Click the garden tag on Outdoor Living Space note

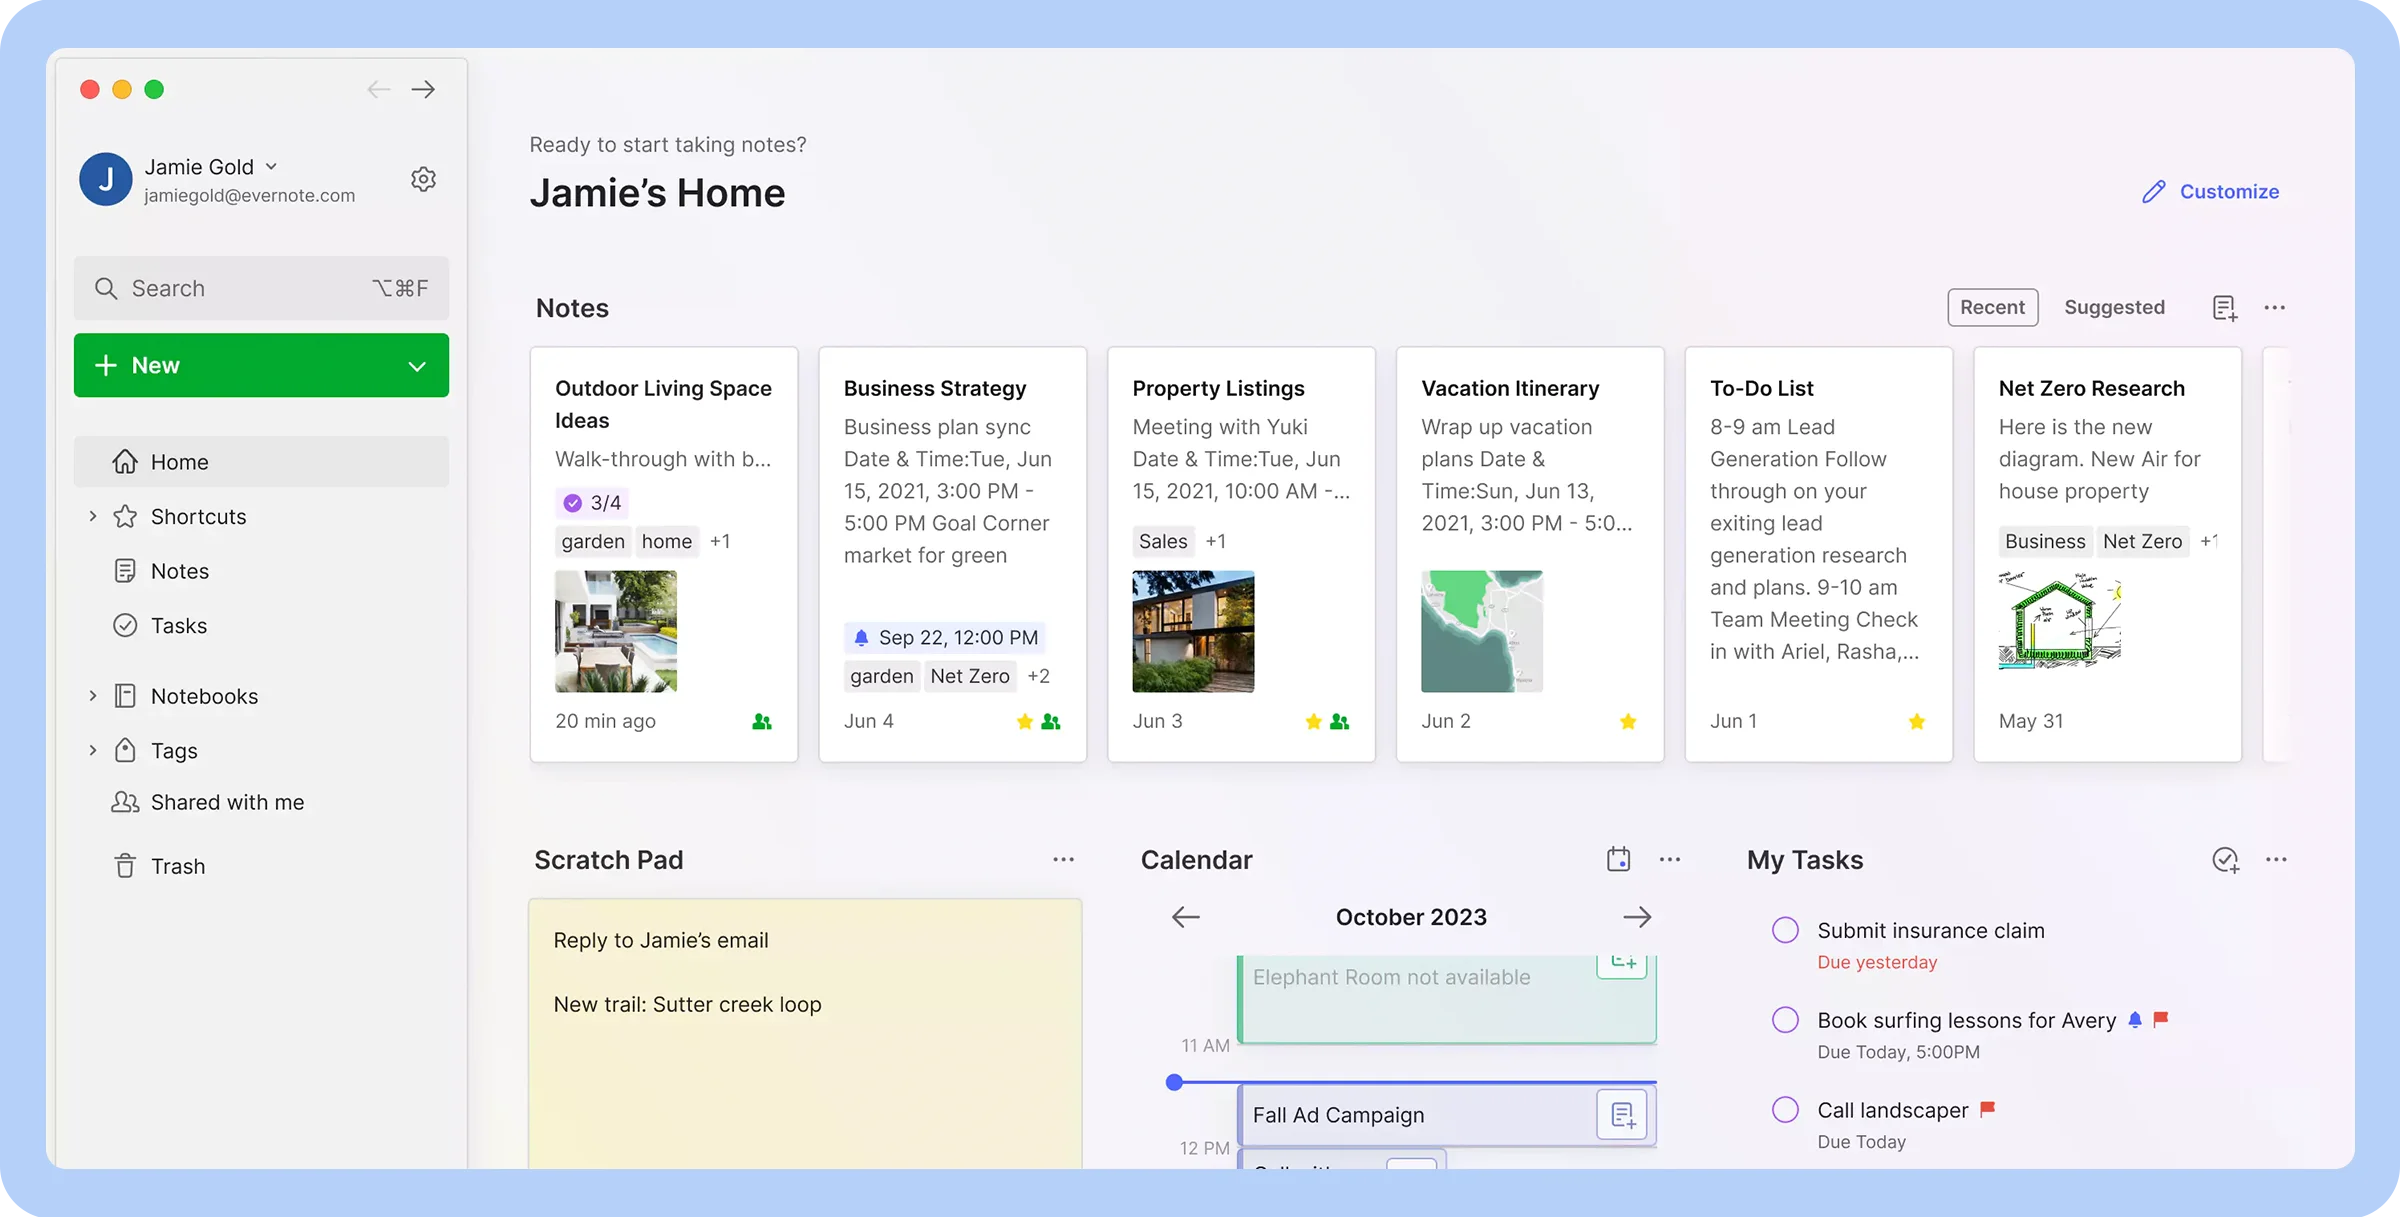point(593,541)
